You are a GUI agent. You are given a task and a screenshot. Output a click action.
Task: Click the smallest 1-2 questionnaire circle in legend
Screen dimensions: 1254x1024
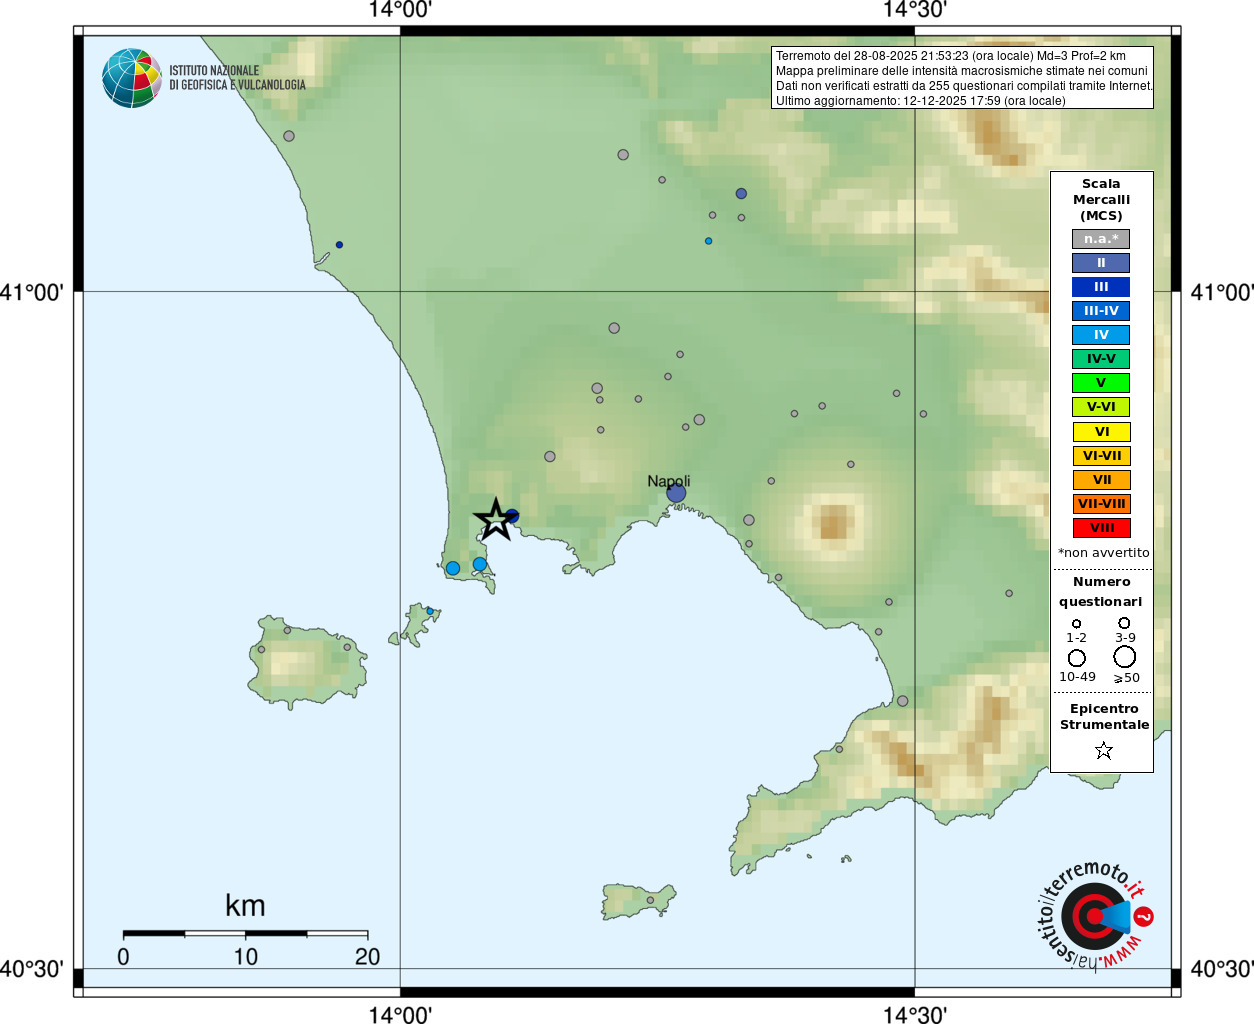1077,624
